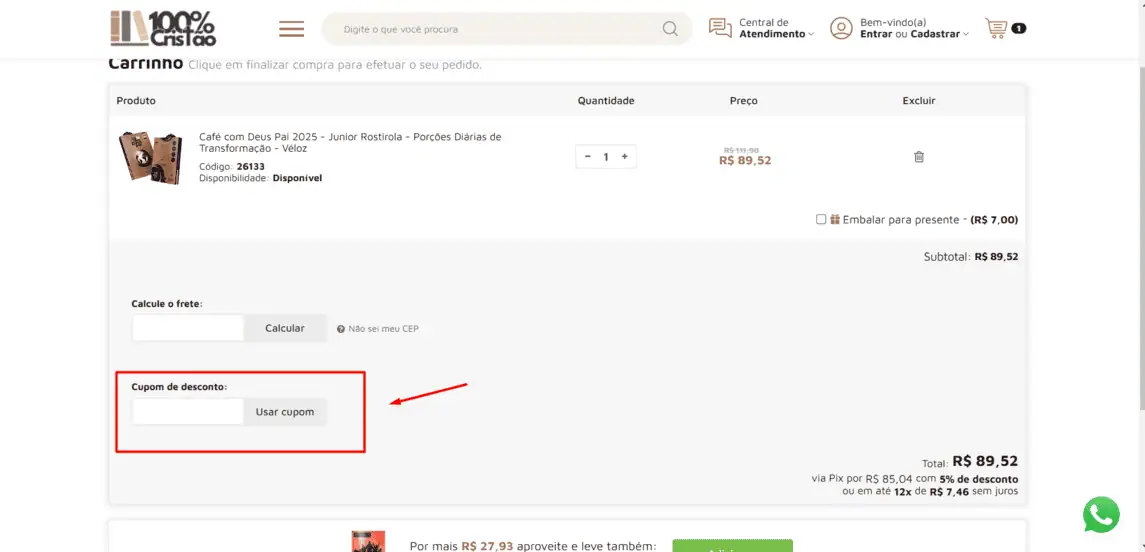Click the Café com Deus Pai thumbnail
The height and width of the screenshot is (552, 1145).
click(x=150, y=157)
